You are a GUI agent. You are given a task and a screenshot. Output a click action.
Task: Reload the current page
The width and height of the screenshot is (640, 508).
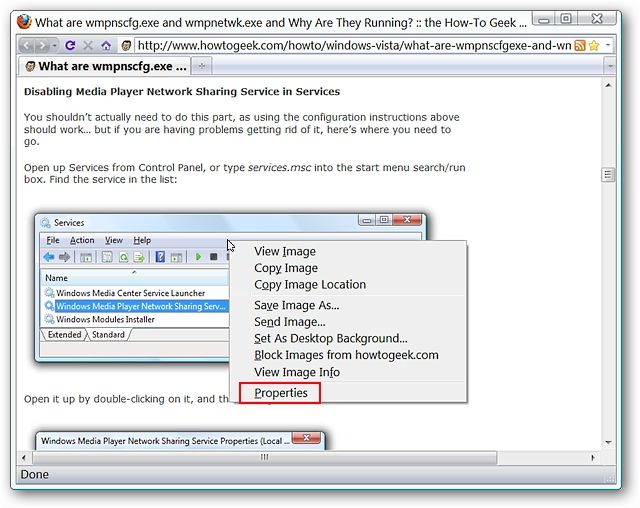(70, 45)
